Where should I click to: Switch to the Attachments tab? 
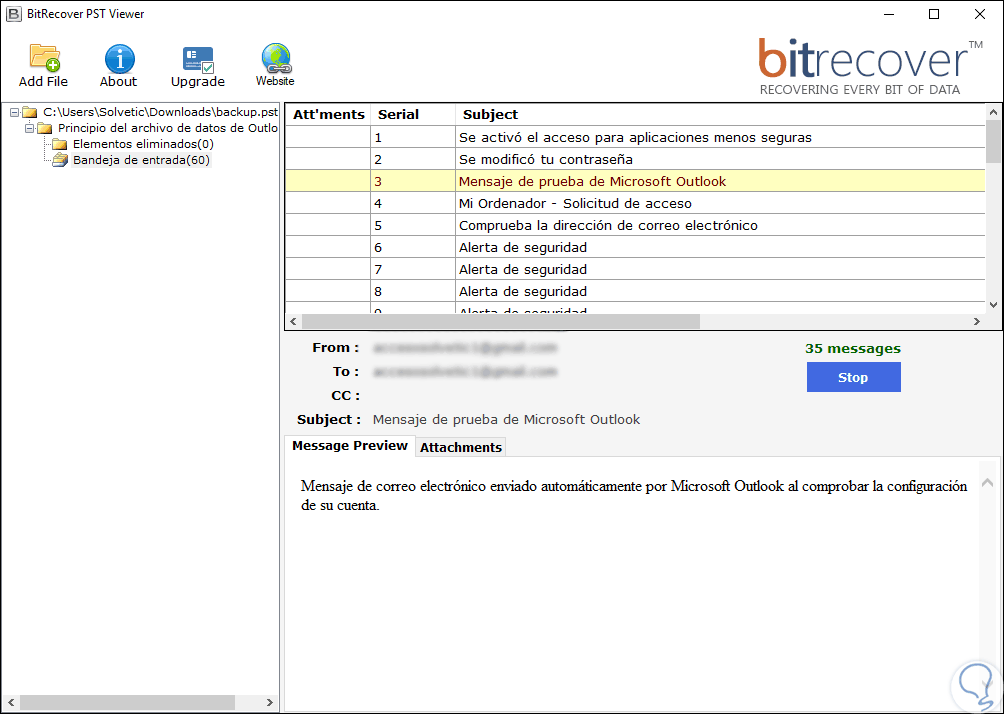(460, 447)
